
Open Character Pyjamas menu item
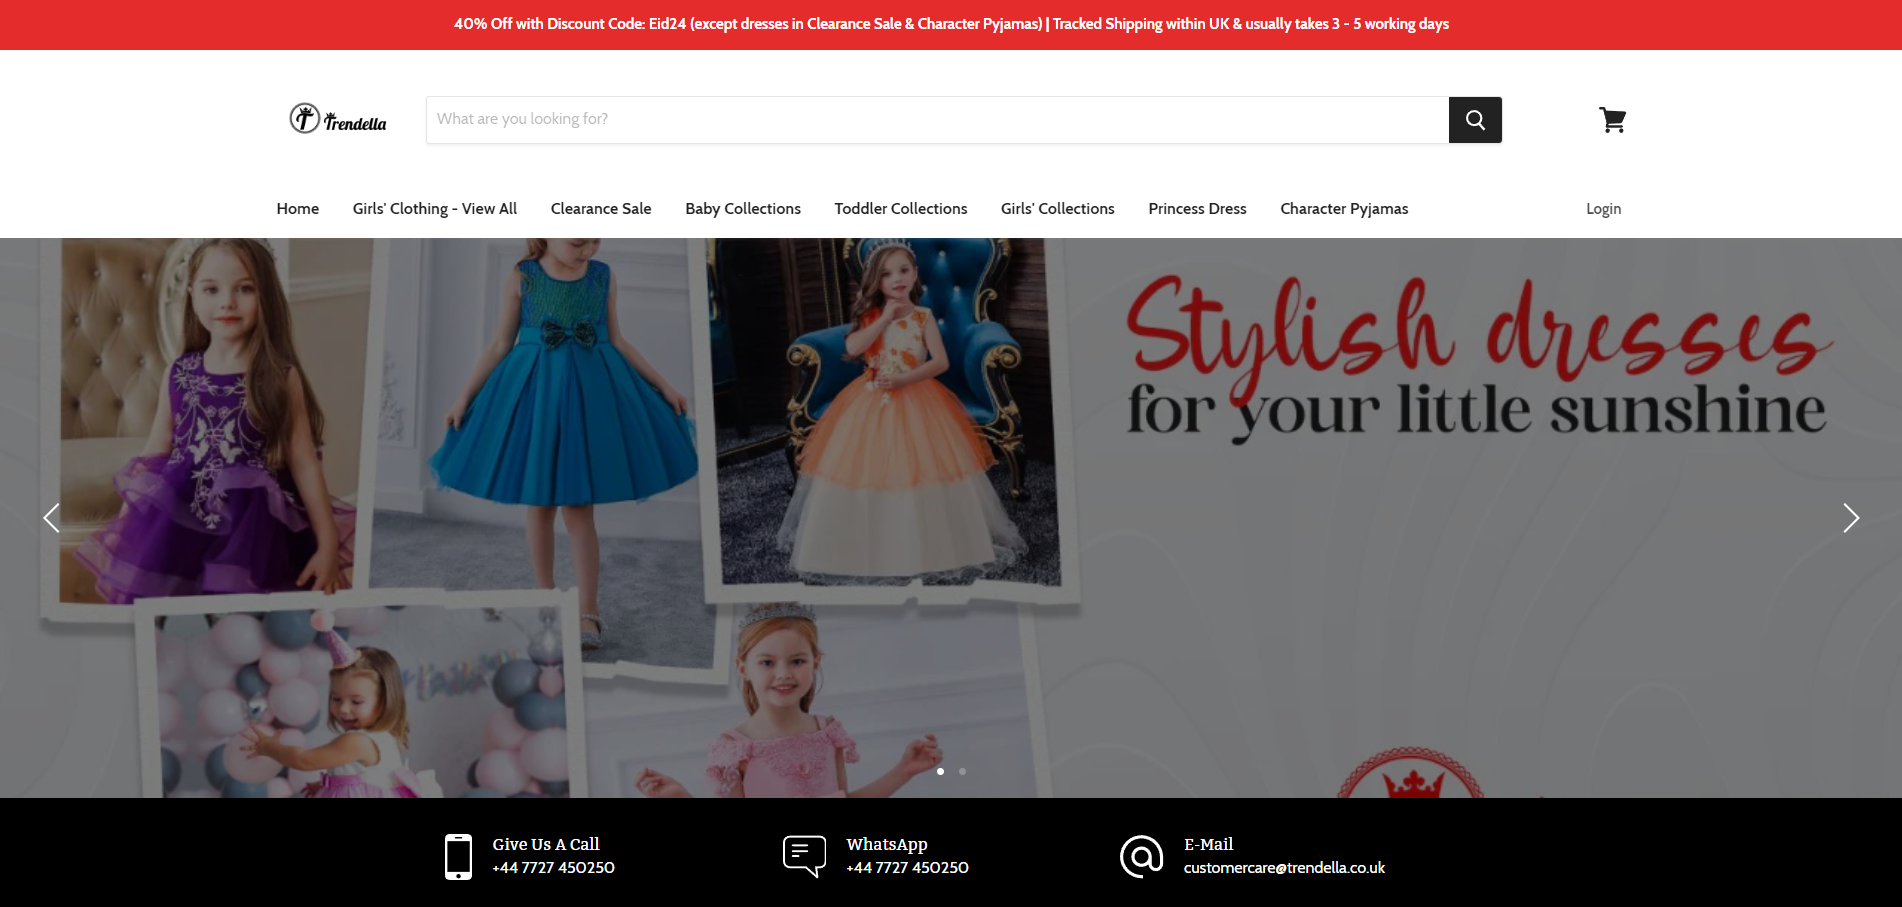coord(1344,208)
